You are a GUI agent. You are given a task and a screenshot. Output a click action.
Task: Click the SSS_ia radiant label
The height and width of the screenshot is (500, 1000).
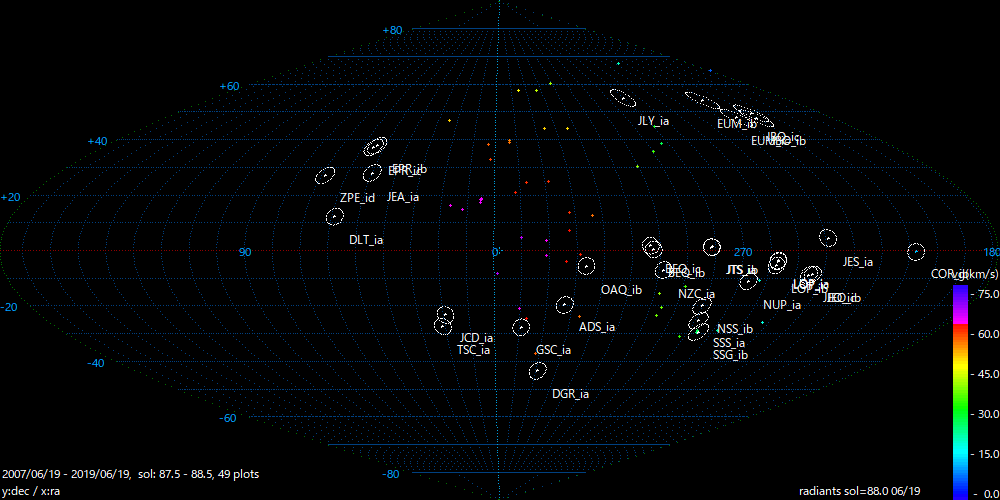click(x=728, y=343)
